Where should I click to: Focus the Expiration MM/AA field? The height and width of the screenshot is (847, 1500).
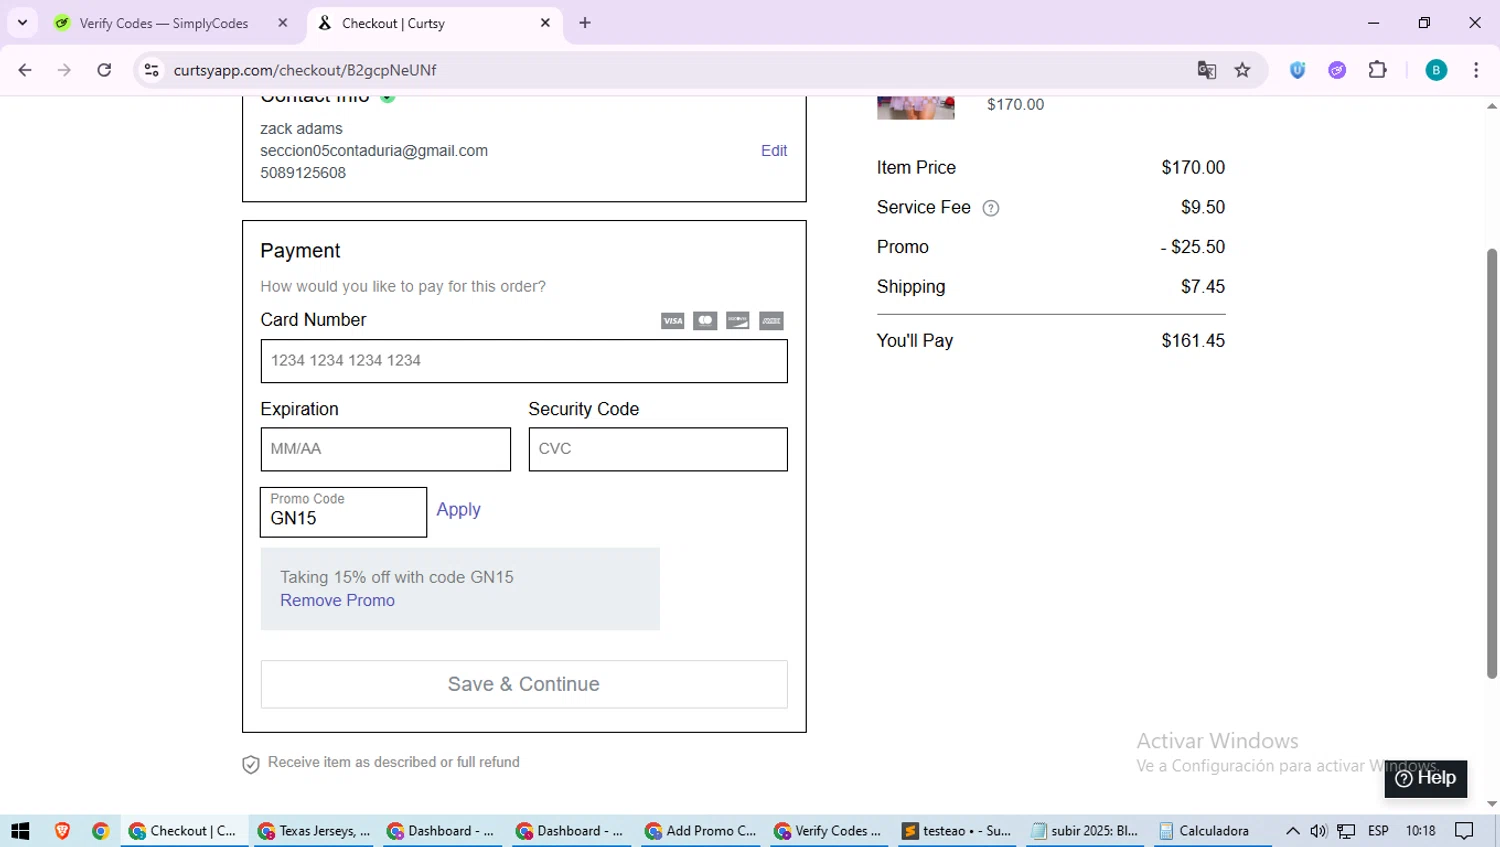(385, 449)
